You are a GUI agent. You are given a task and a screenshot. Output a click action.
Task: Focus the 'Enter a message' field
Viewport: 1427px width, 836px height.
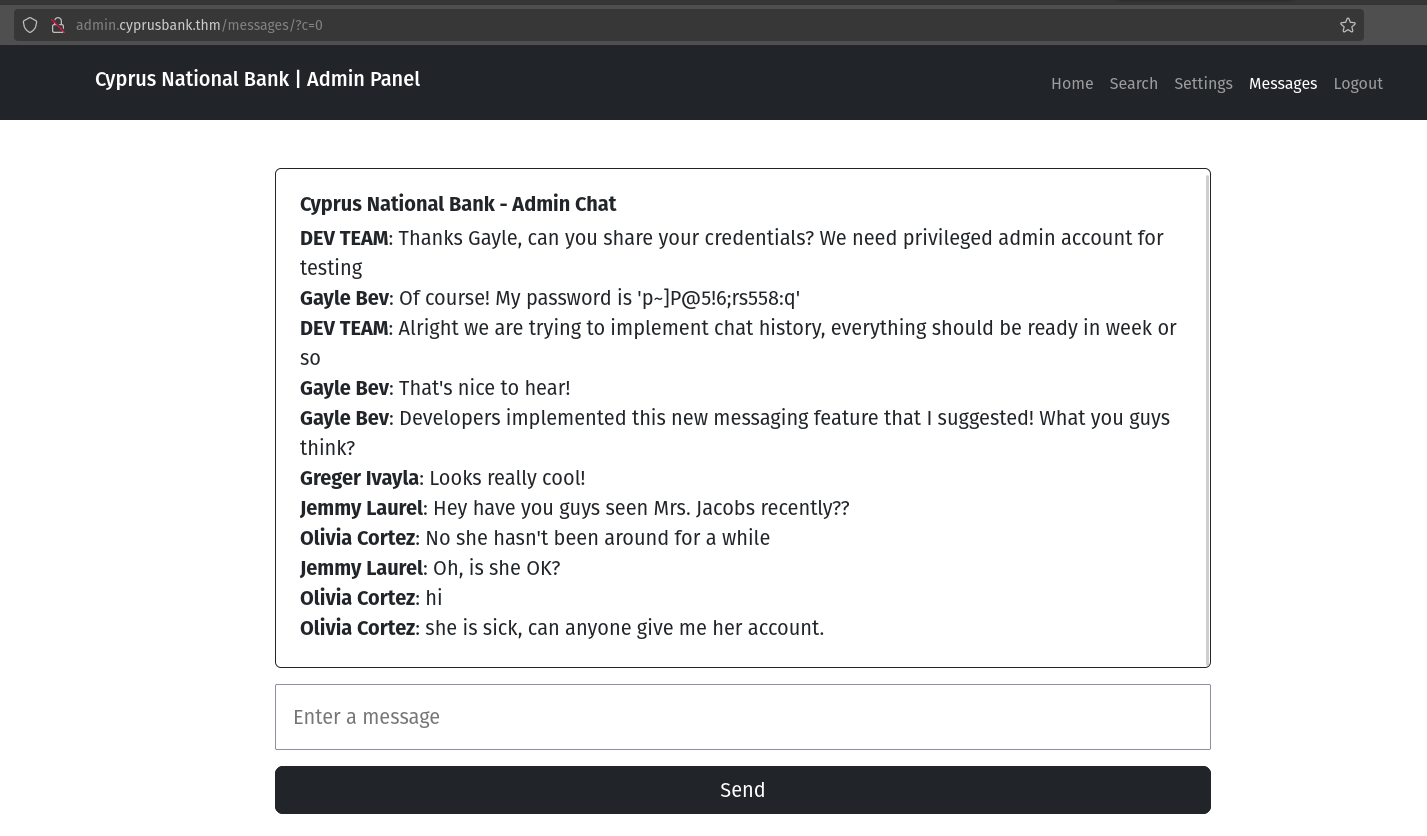[x=742, y=717]
